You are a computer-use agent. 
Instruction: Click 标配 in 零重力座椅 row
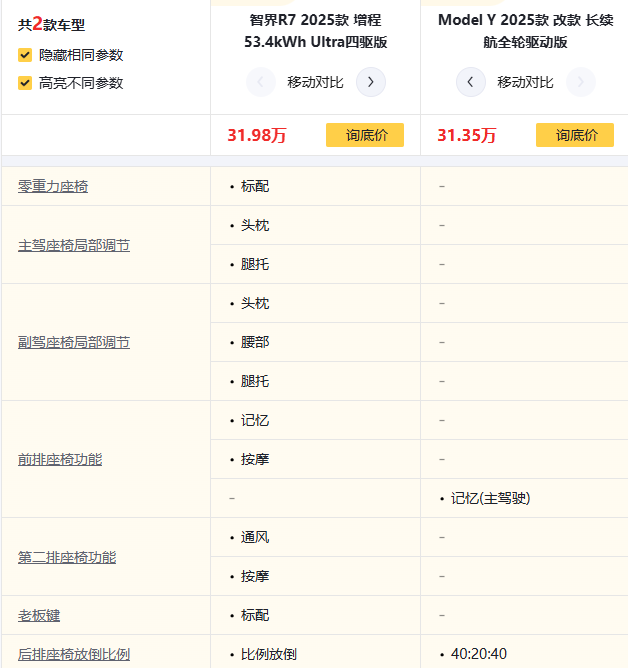coord(255,186)
